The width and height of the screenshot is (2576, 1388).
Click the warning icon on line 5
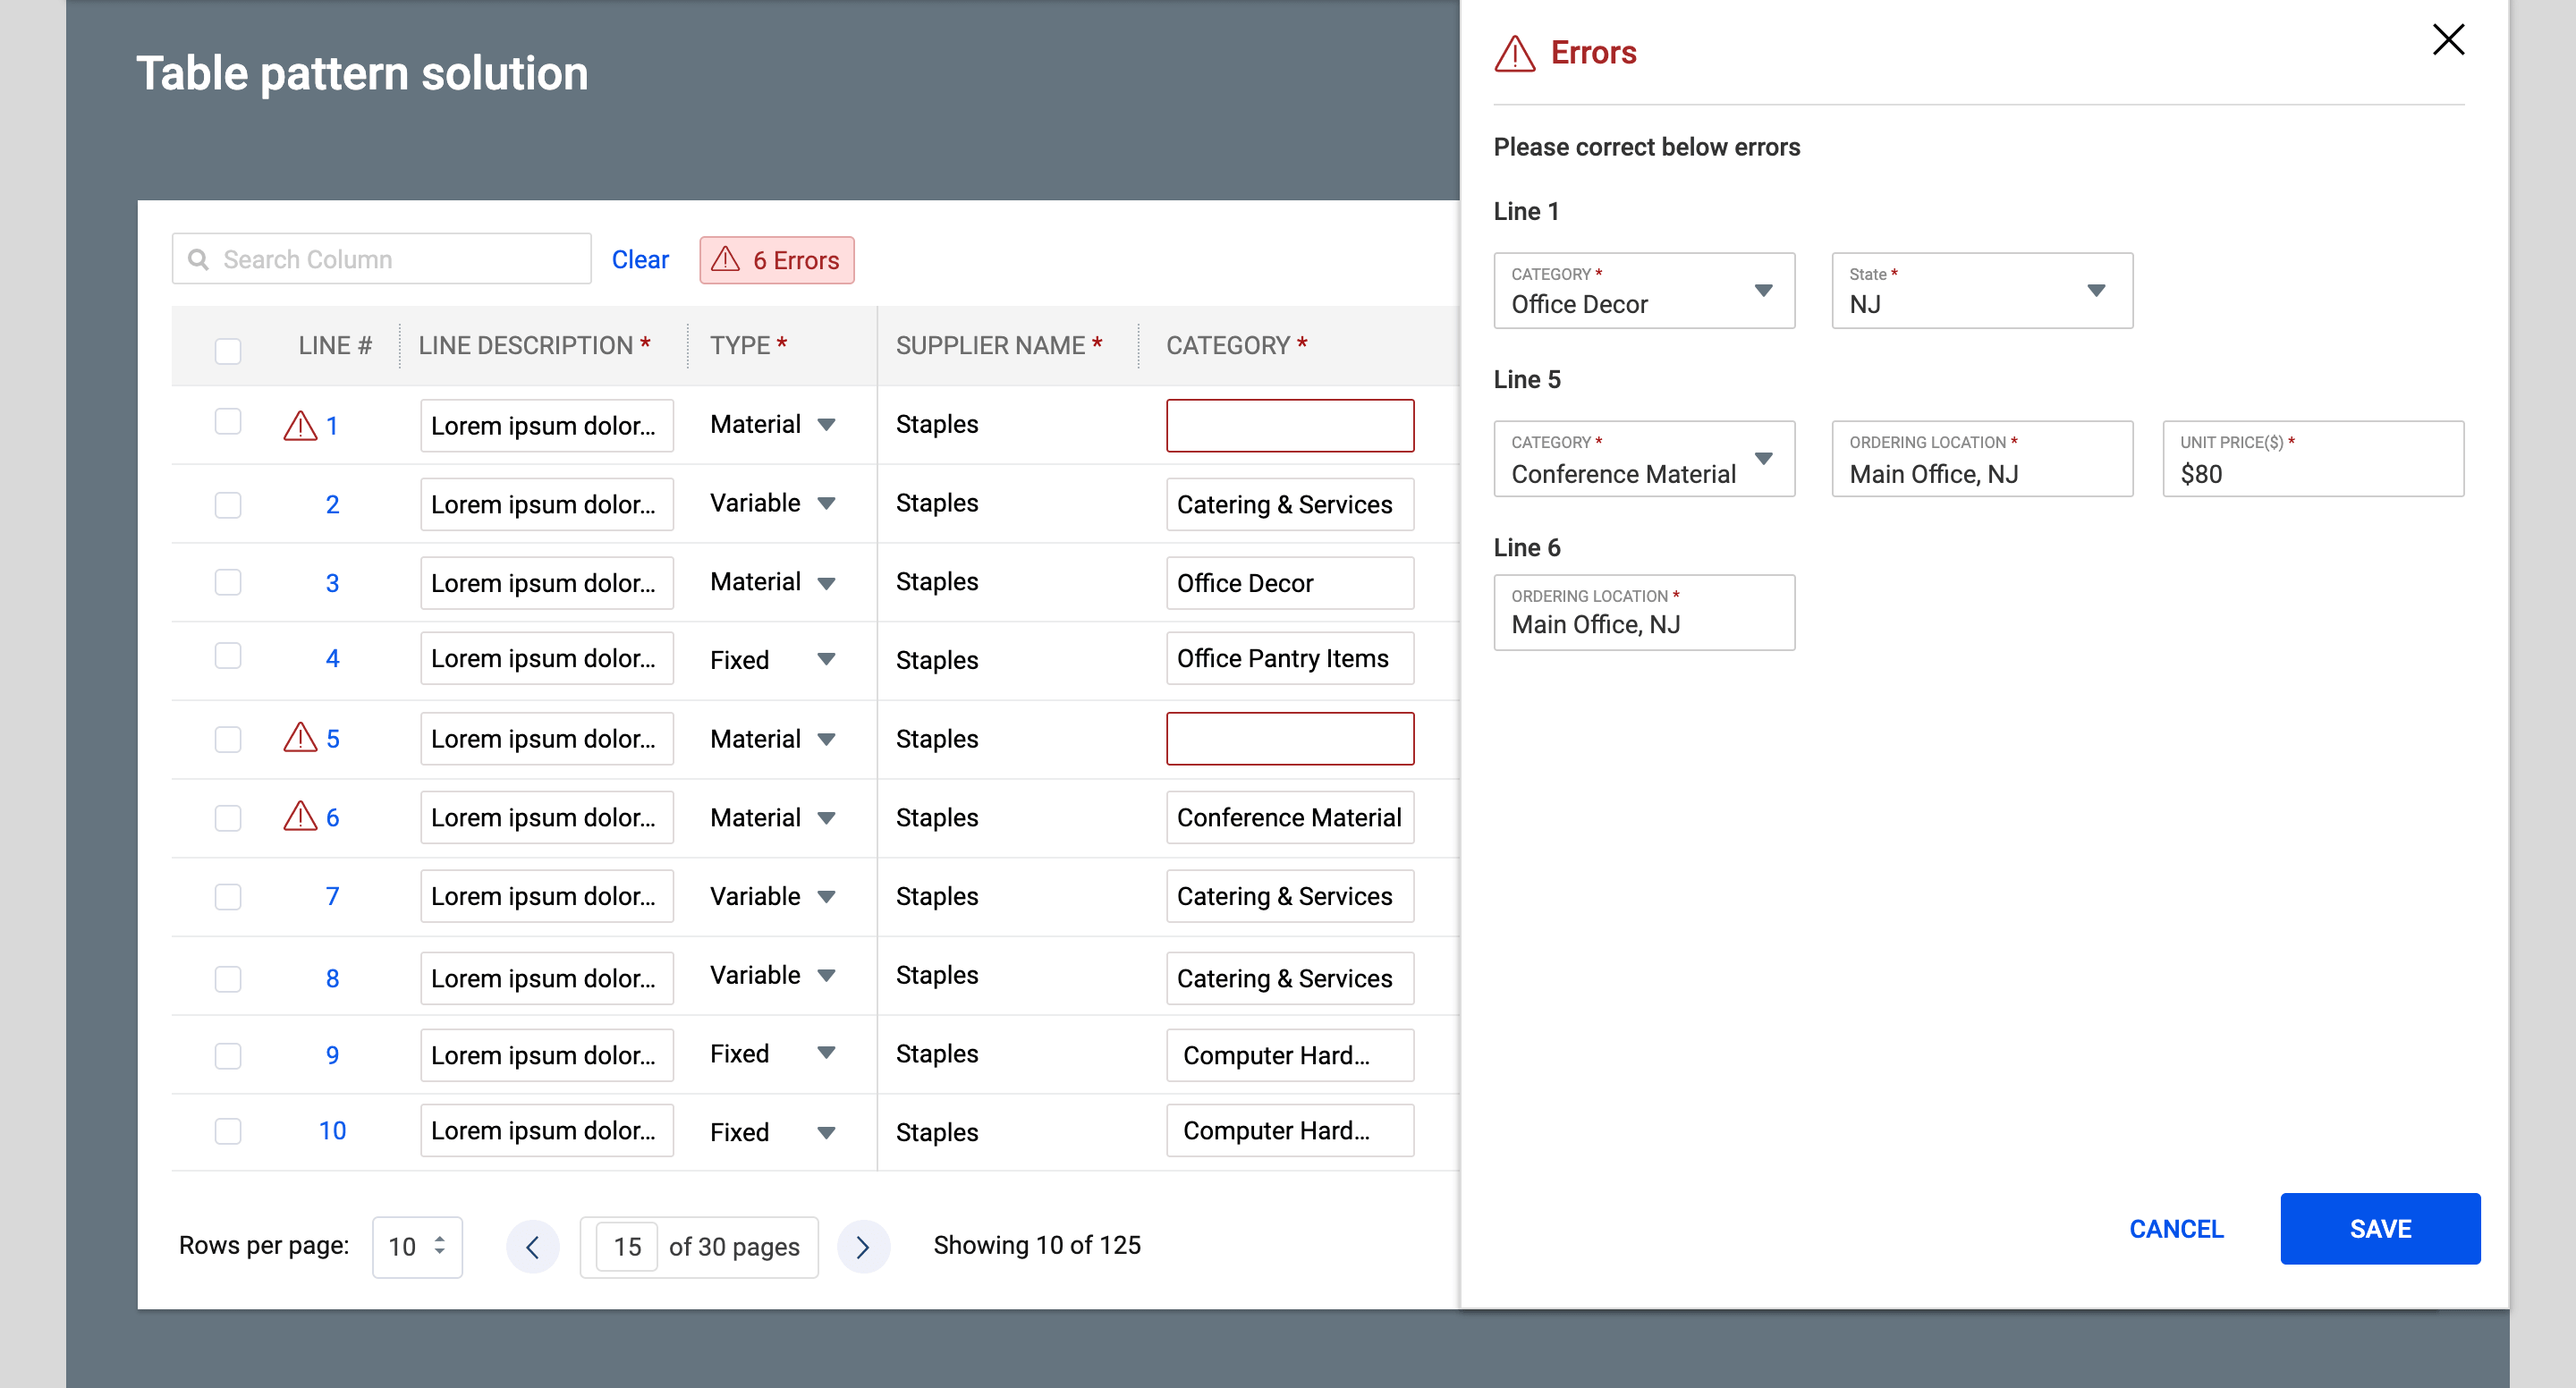pyautogui.click(x=300, y=738)
